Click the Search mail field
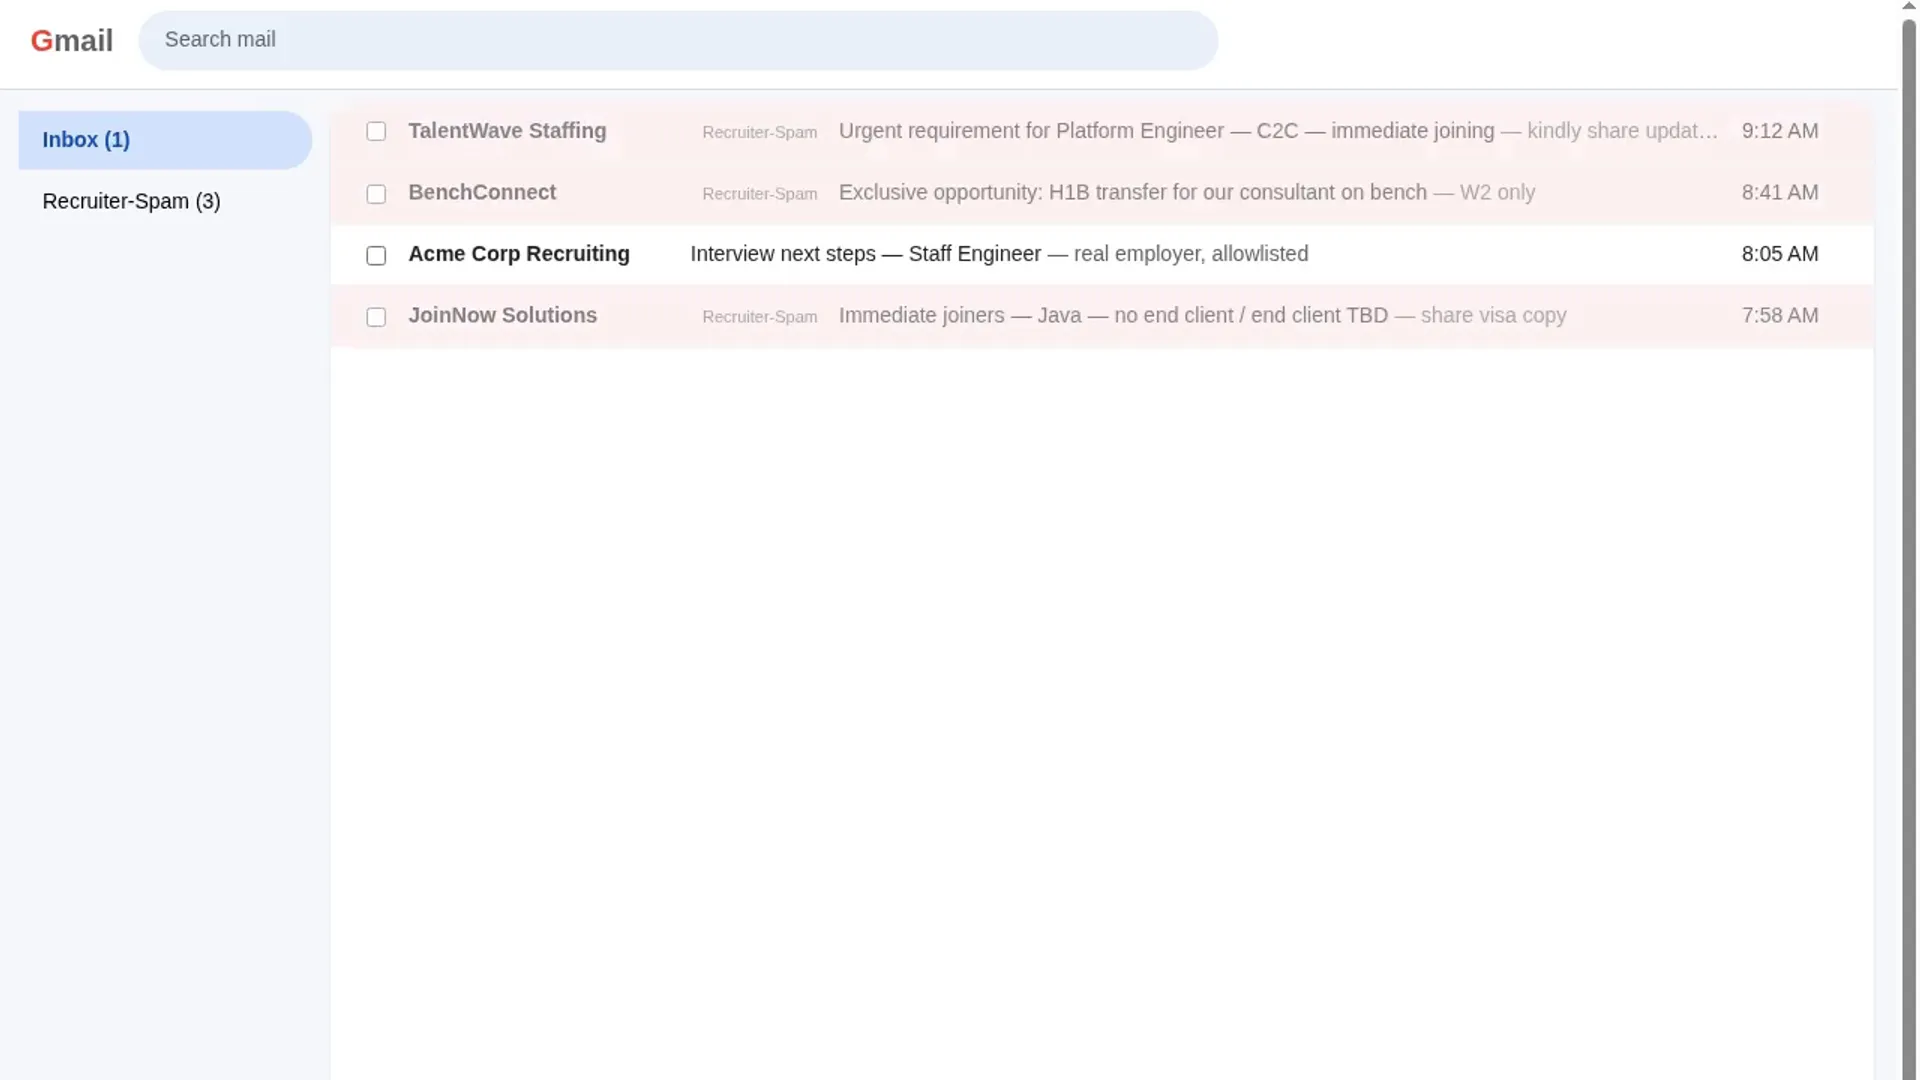This screenshot has height=1080, width=1920. pos(678,40)
